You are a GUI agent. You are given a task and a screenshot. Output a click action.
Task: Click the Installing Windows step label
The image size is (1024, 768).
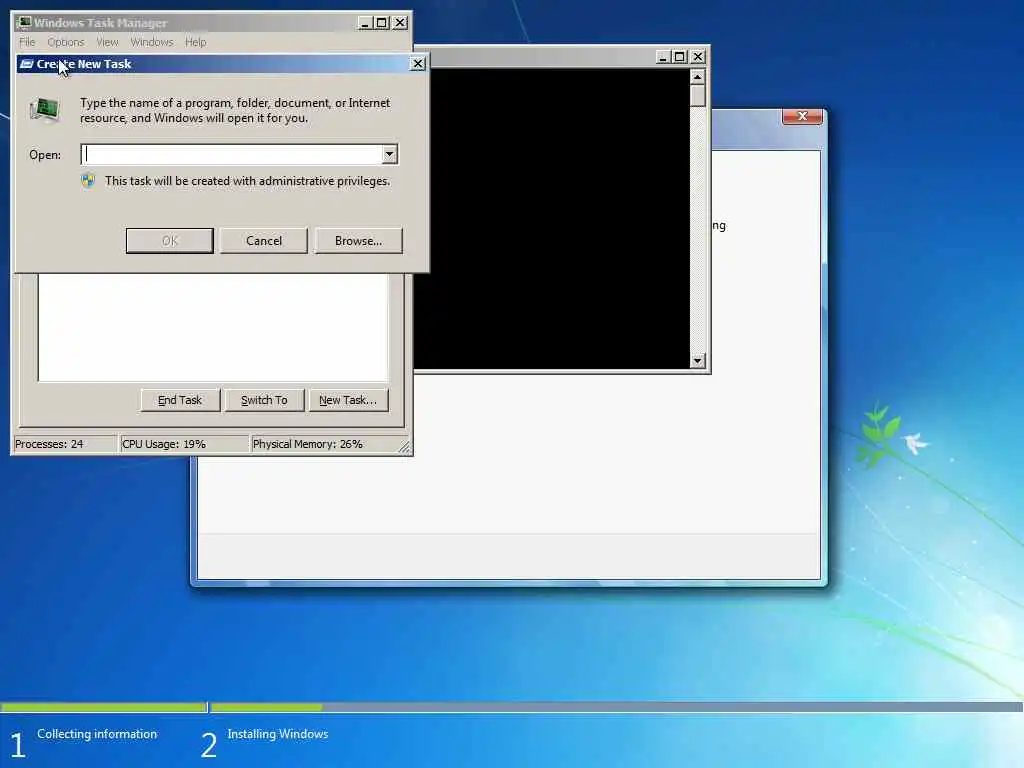[x=278, y=734]
